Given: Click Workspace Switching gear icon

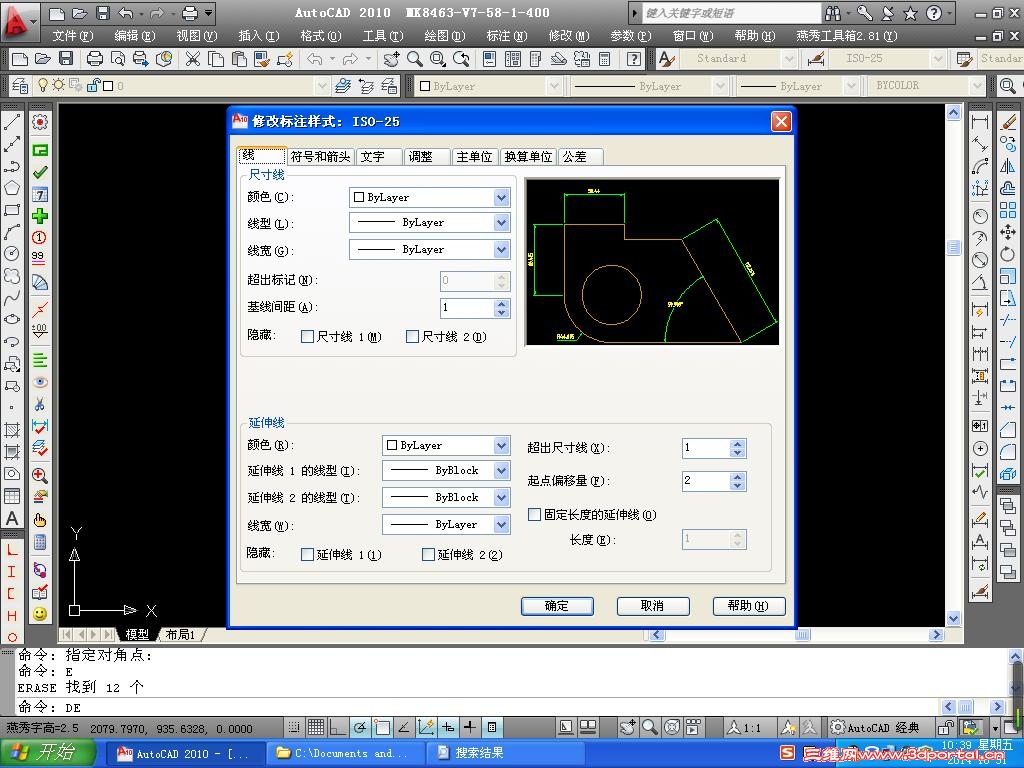Looking at the screenshot, I should click(838, 727).
